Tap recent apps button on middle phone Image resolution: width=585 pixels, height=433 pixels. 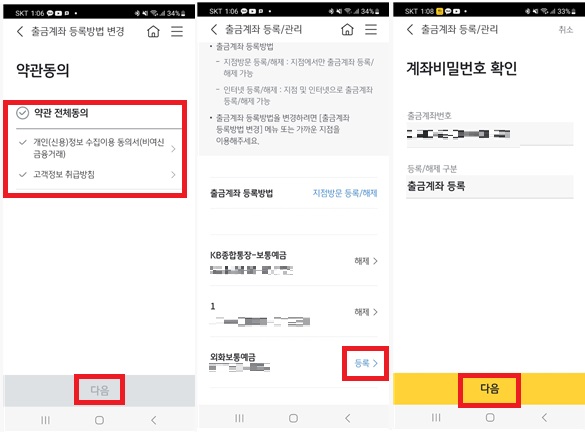click(240, 418)
